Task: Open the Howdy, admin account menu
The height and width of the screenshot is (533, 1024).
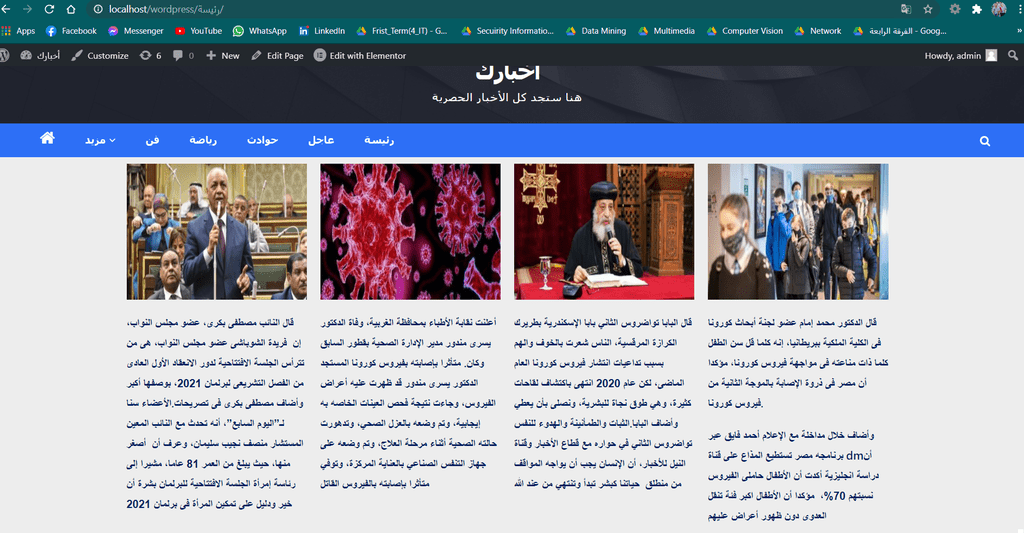Action: (961, 56)
